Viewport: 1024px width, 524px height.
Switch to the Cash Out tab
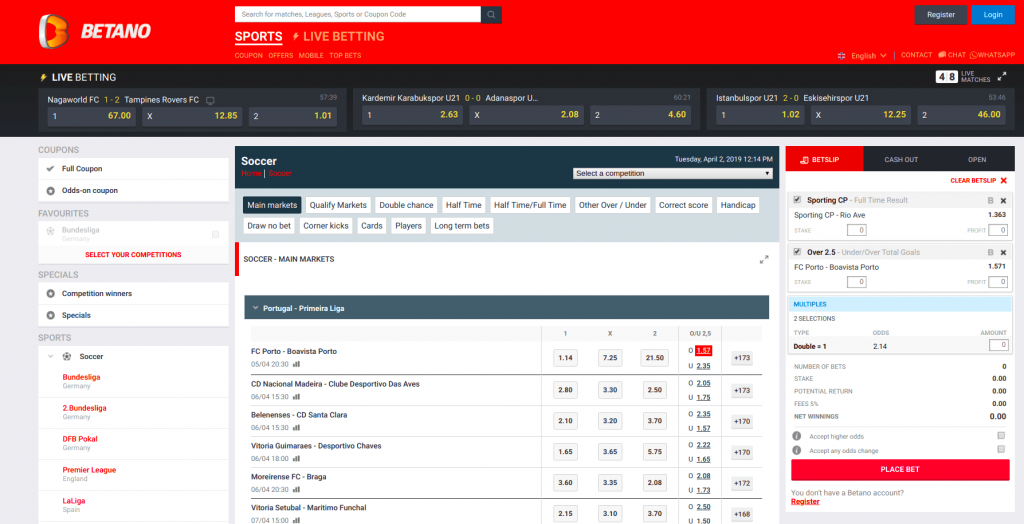coord(901,159)
